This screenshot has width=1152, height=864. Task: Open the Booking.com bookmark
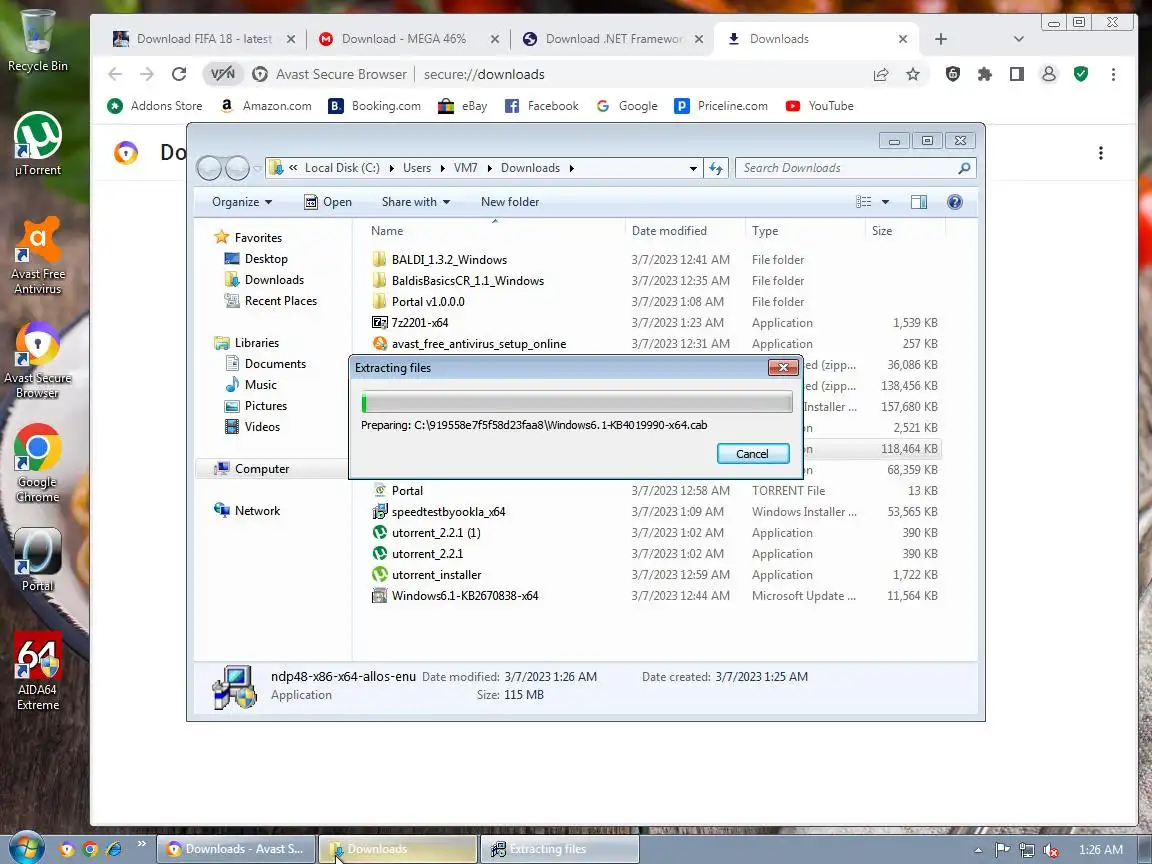point(375,106)
